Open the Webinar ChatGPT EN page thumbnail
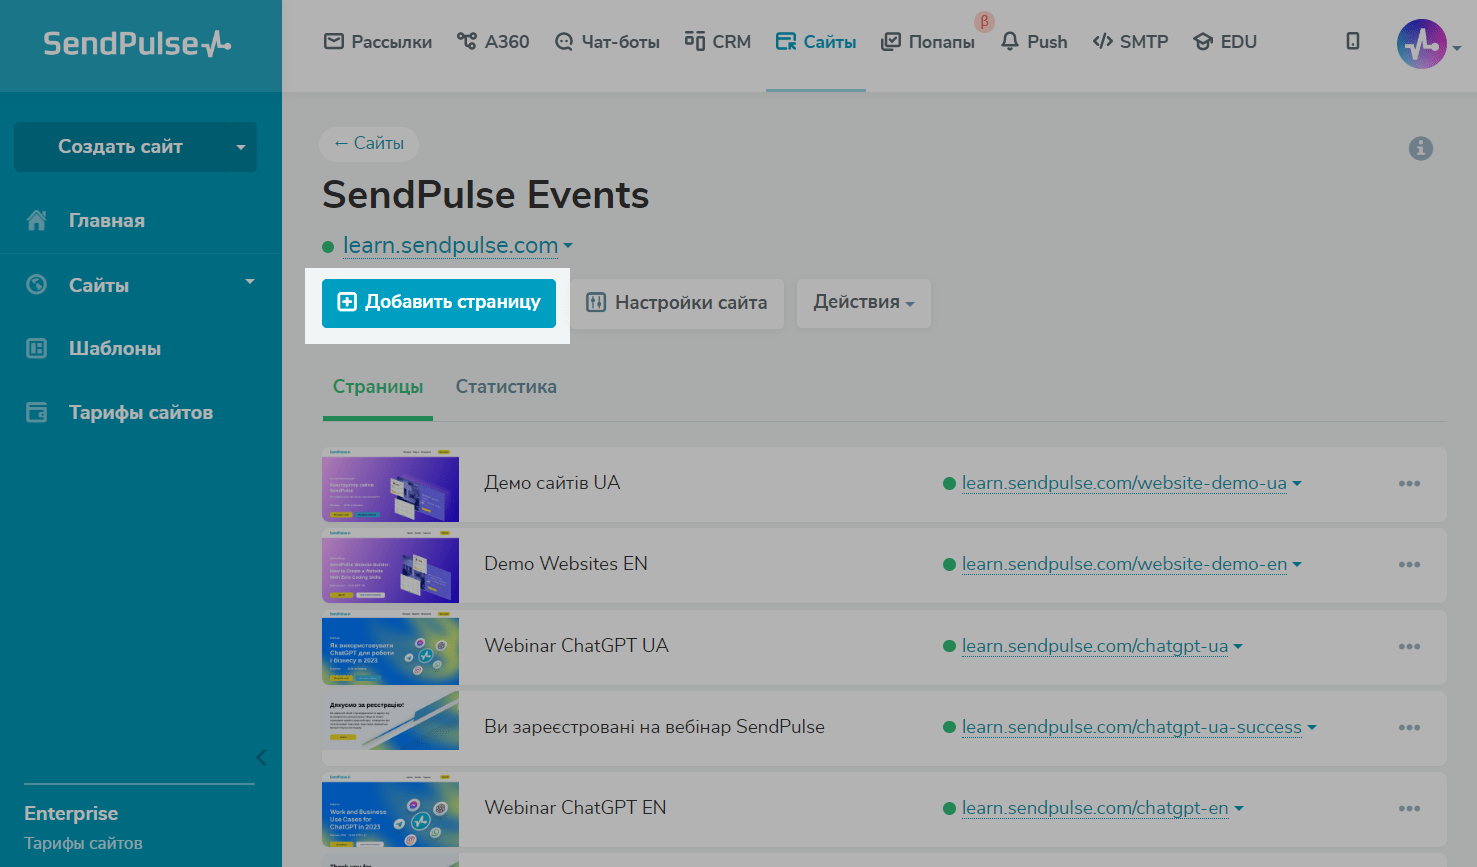 (390, 810)
